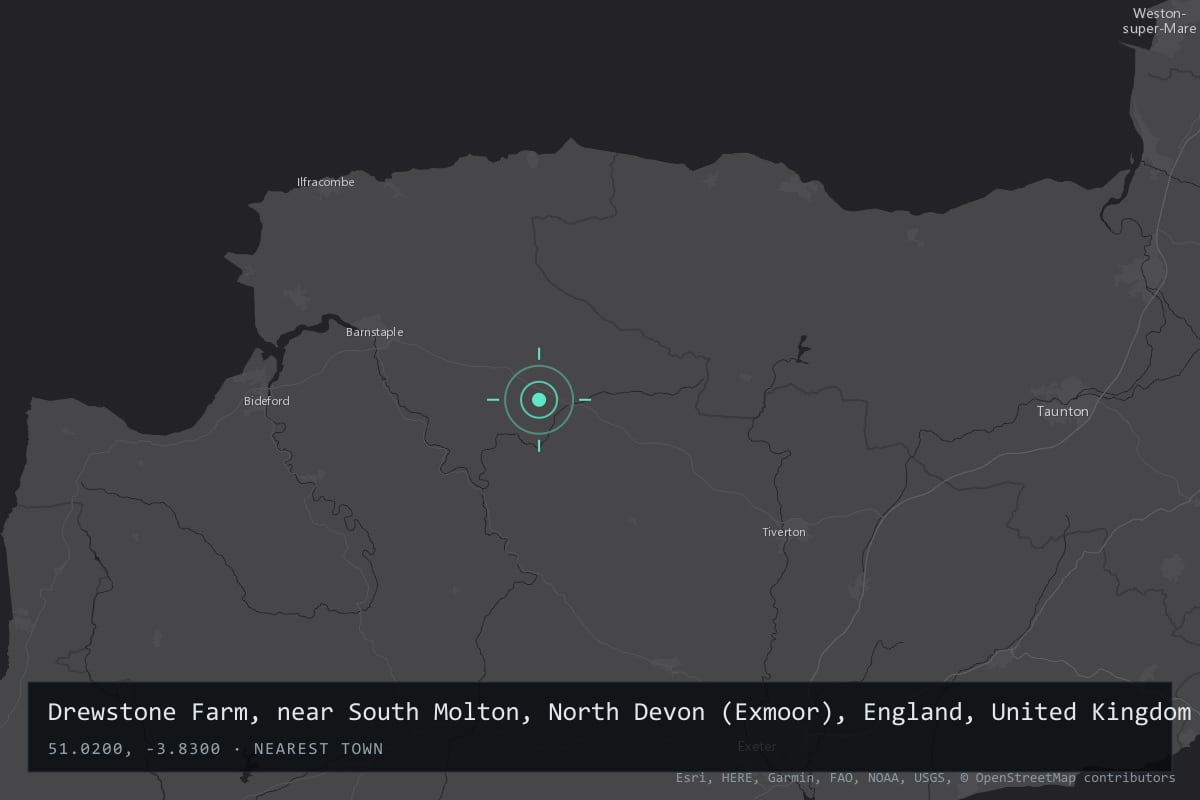Click the teal target location marker

click(x=539, y=400)
